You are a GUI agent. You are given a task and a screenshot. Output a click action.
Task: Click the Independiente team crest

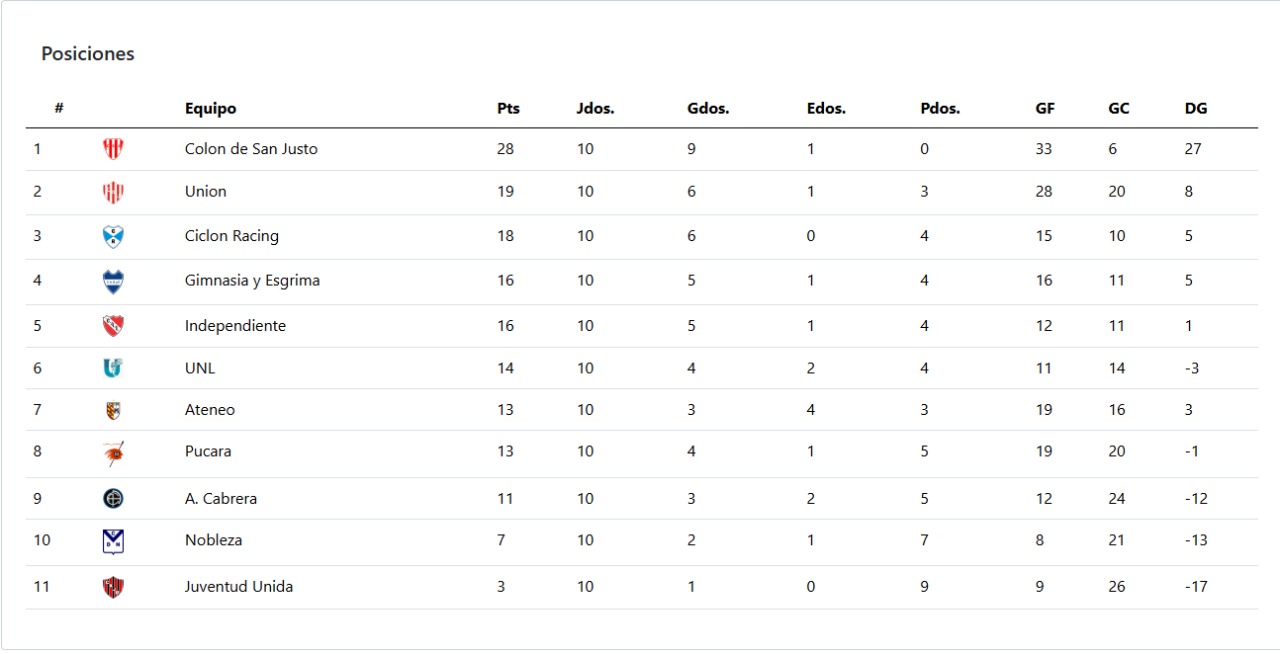(x=113, y=326)
